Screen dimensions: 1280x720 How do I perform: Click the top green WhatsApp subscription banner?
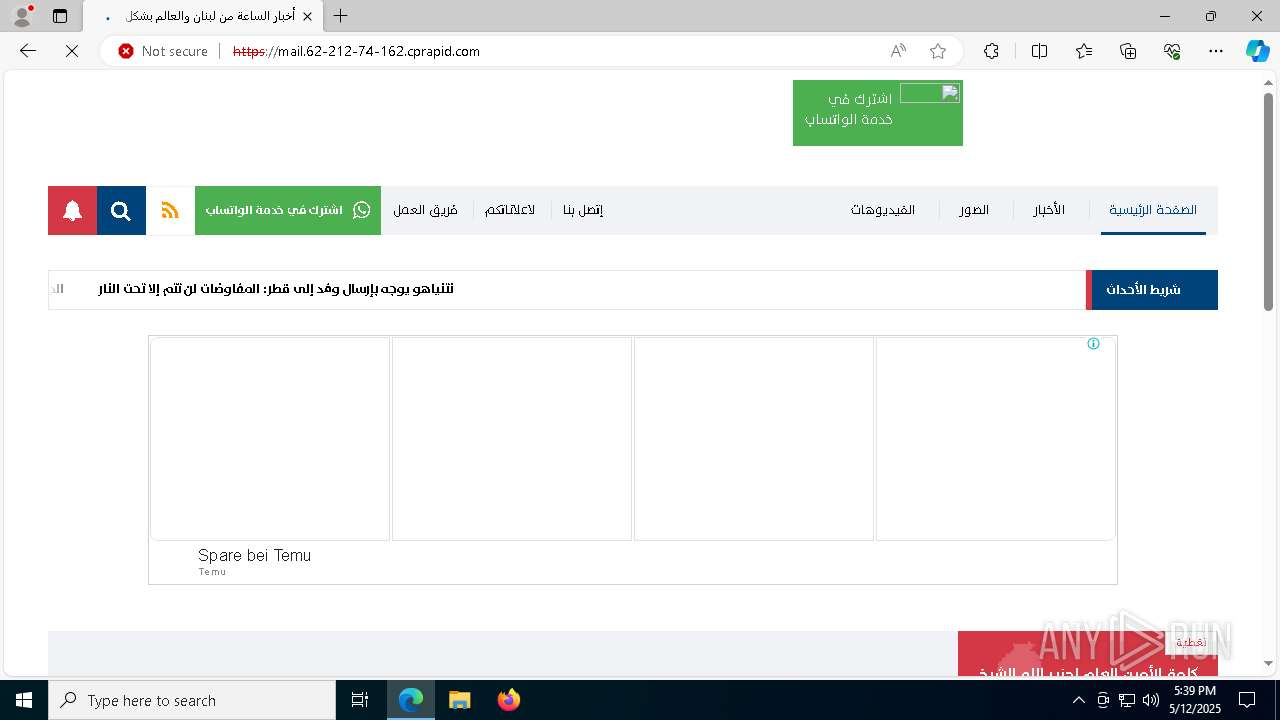coord(878,113)
